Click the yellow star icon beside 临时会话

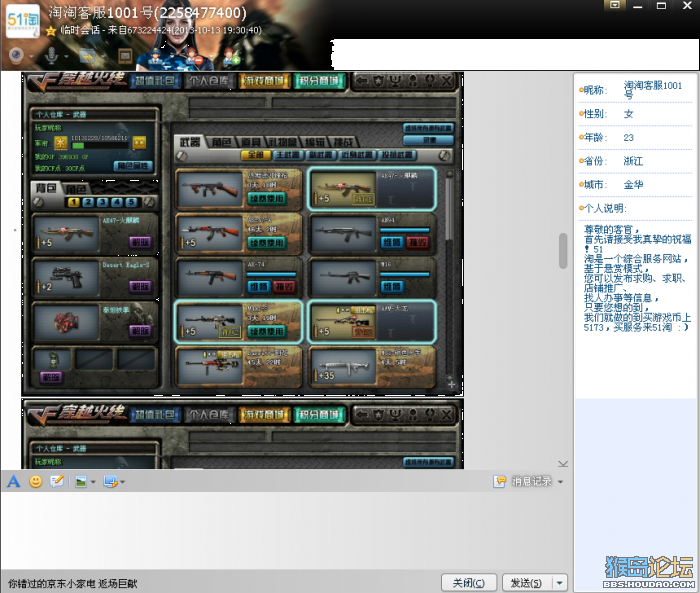coord(51,30)
